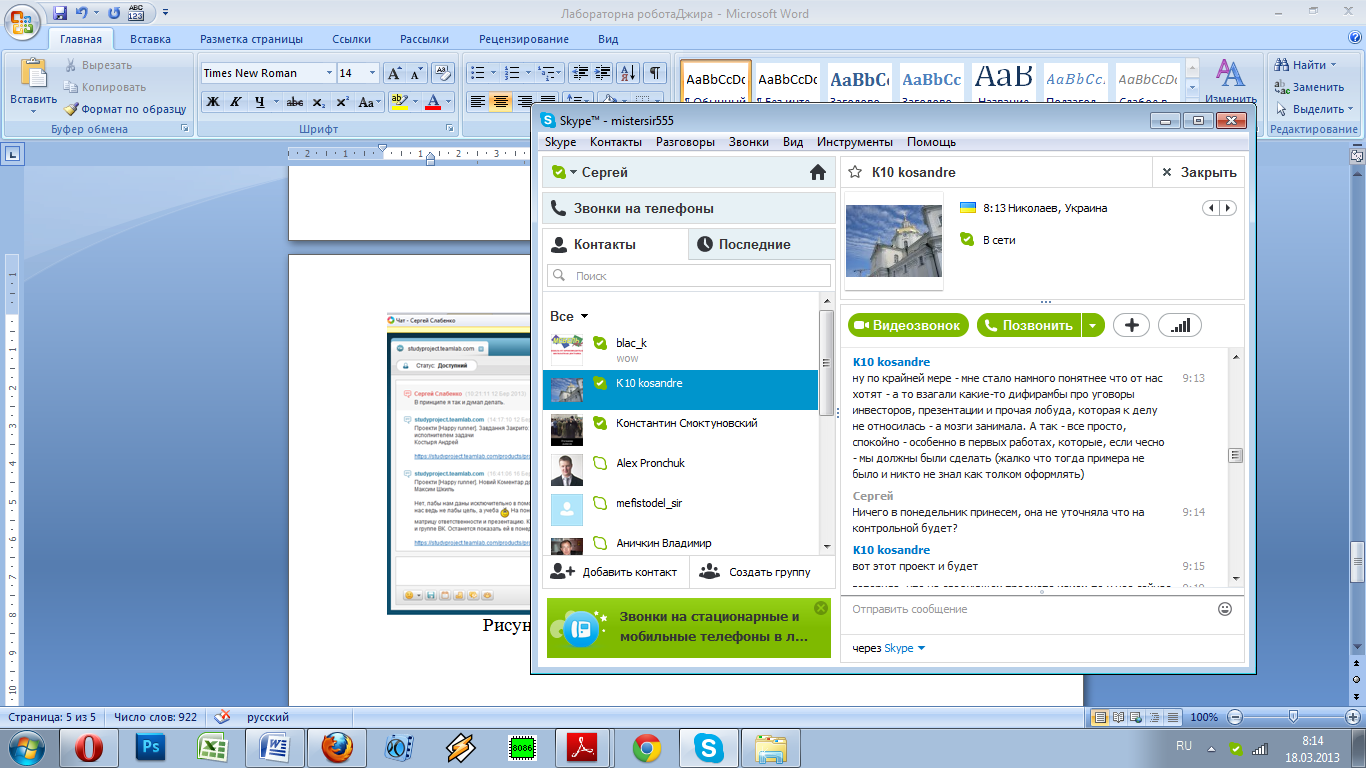1366x768 pixels.
Task: Click the clear formatting icon in Word
Action: [442, 73]
